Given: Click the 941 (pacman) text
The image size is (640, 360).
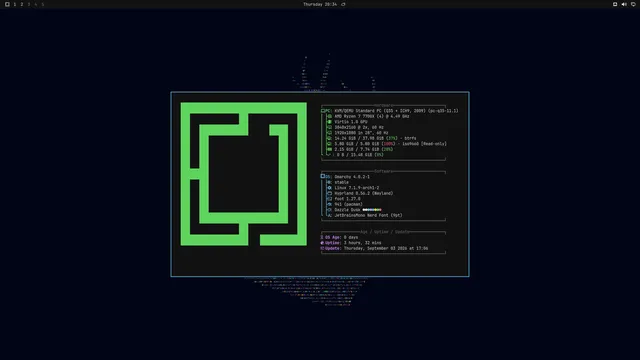Looking at the screenshot, I should pos(348,204).
